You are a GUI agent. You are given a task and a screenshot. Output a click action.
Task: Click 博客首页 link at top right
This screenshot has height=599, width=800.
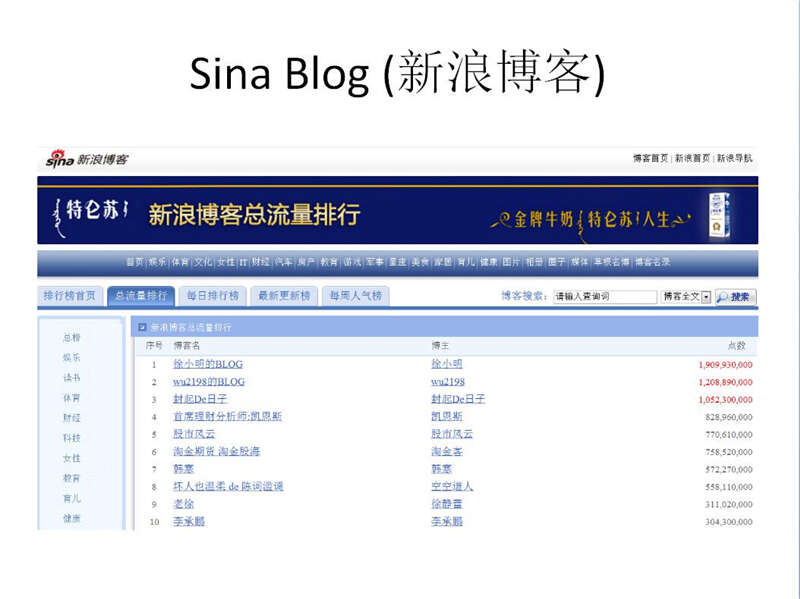click(650, 158)
